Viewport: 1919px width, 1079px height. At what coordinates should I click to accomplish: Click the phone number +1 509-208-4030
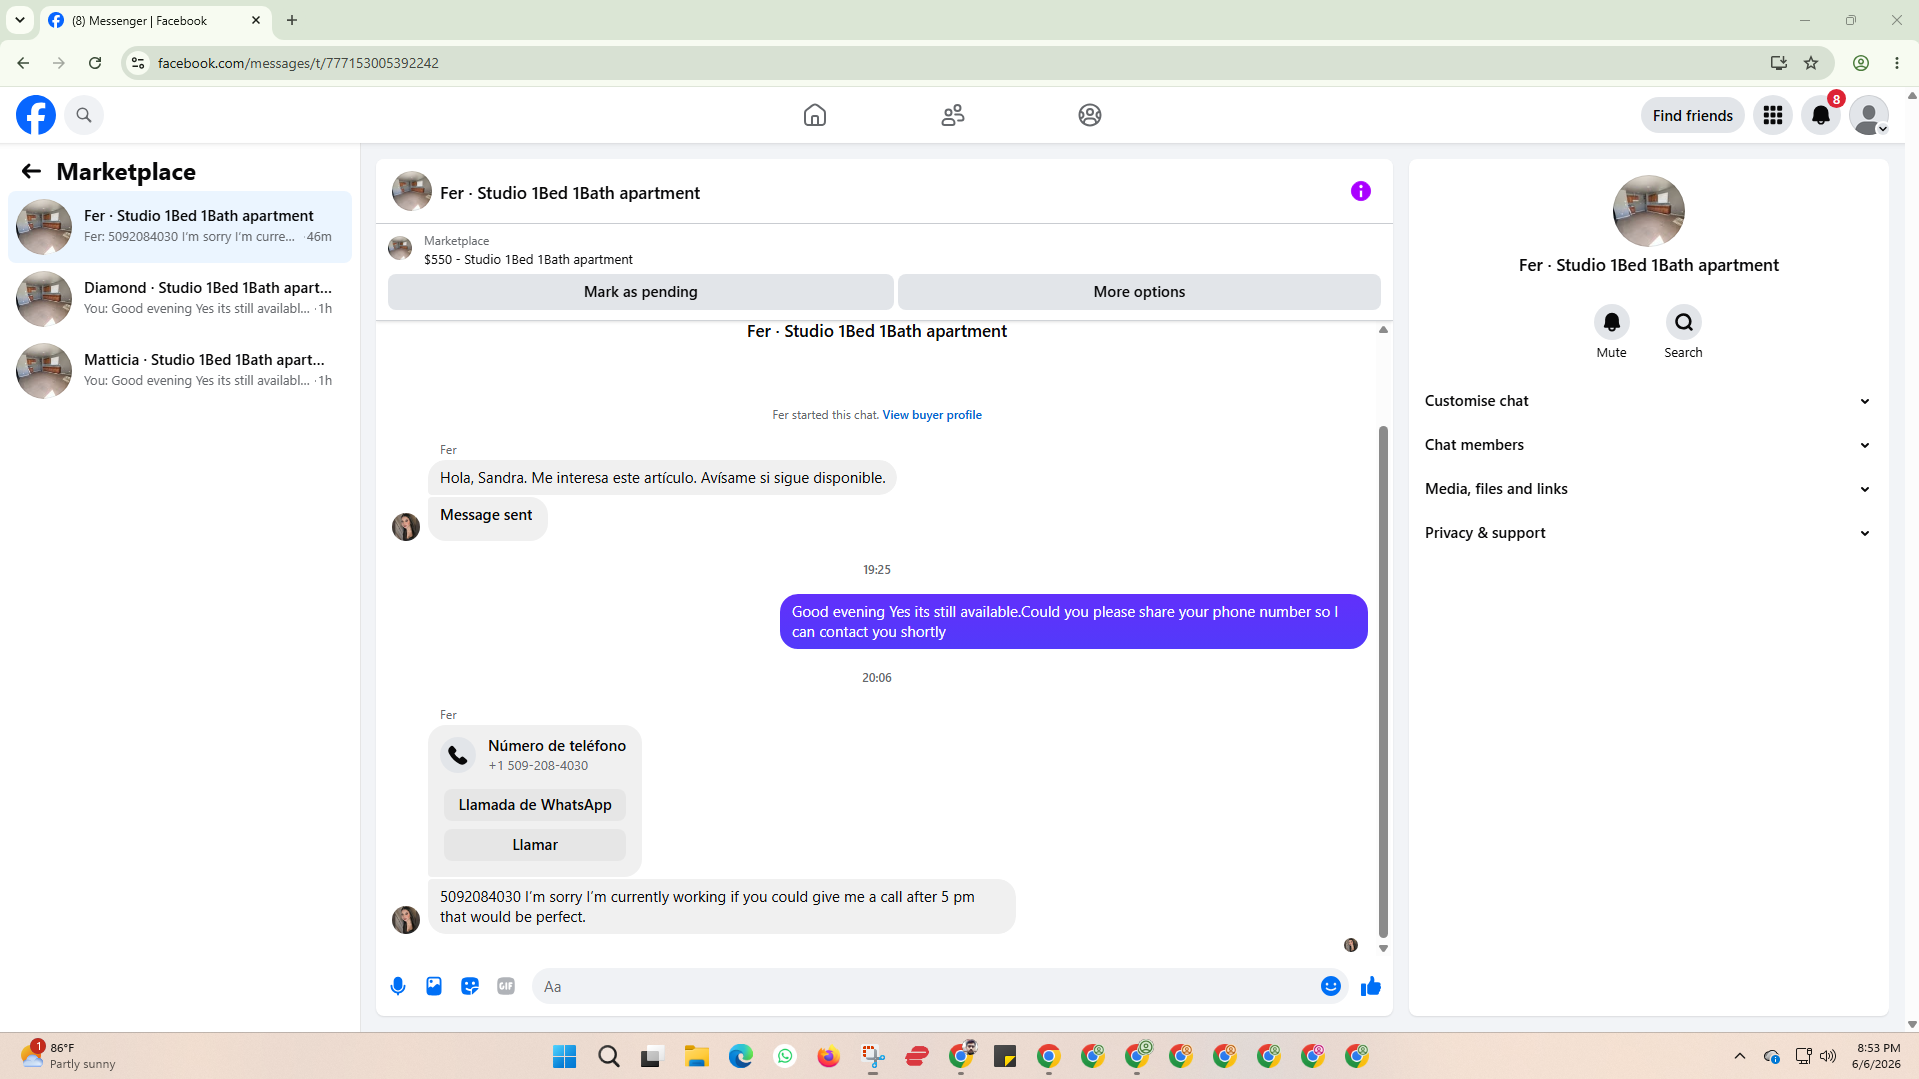tap(538, 766)
